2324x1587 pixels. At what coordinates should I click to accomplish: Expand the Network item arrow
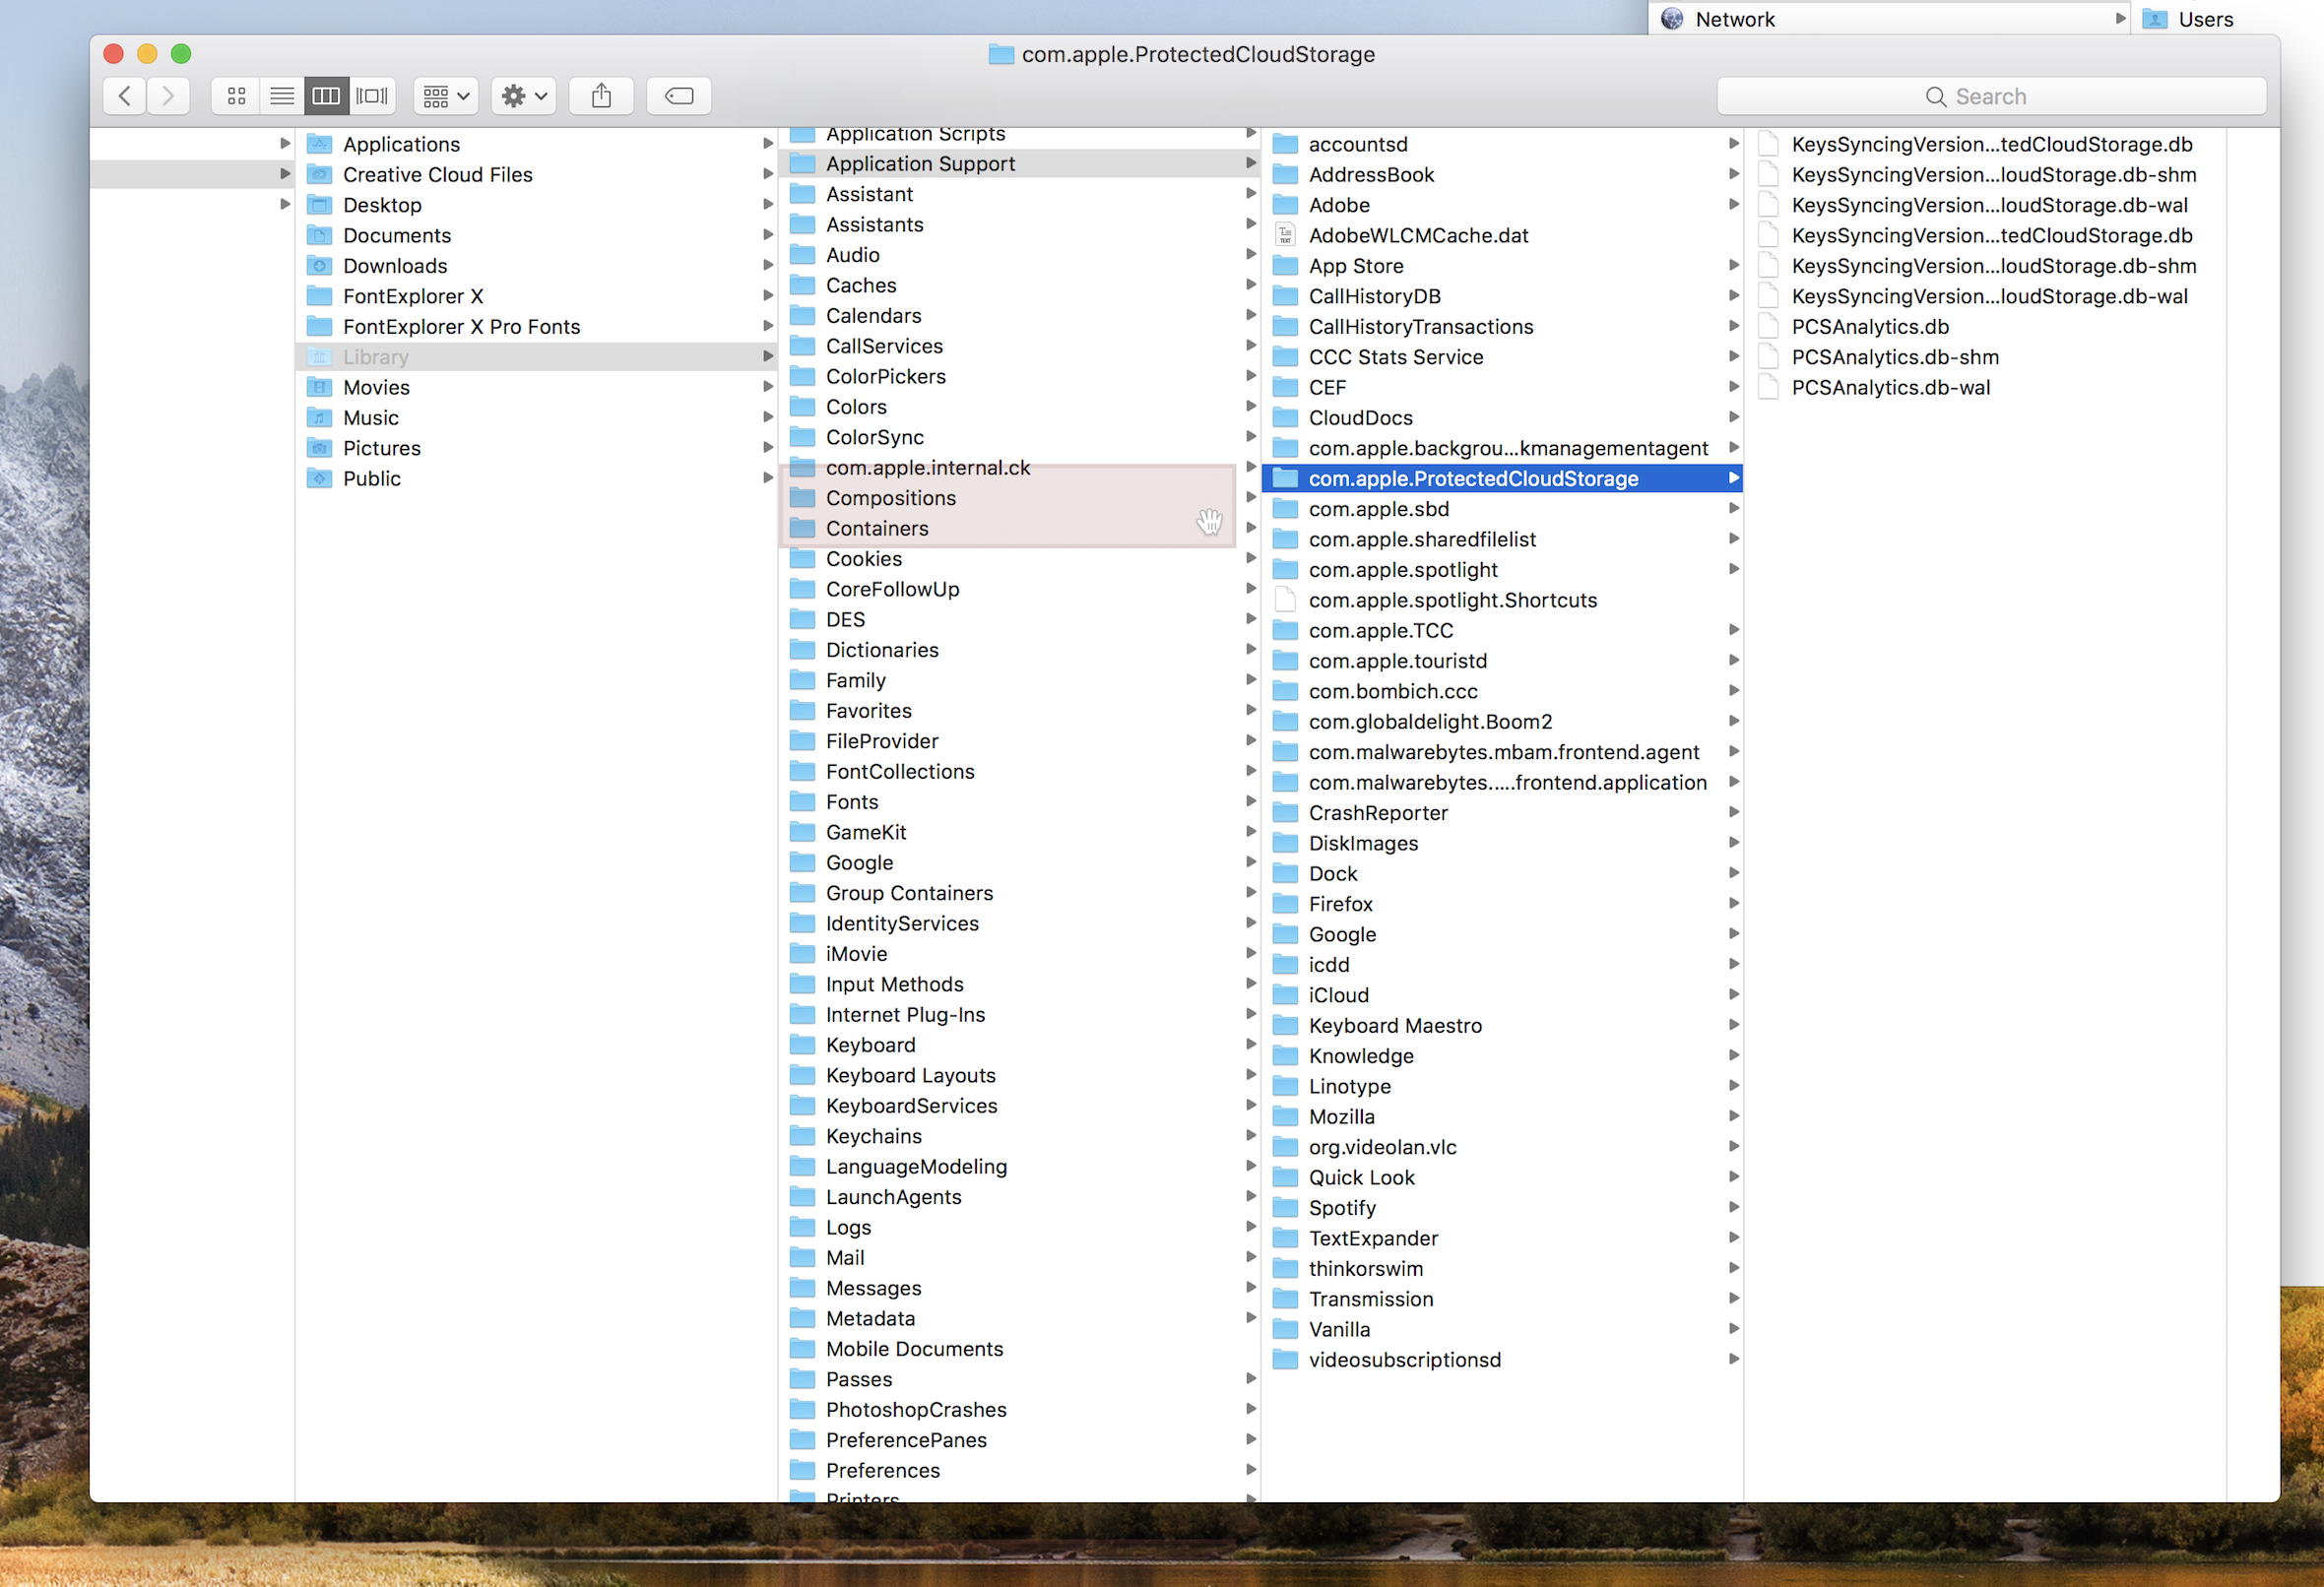pos(2120,19)
